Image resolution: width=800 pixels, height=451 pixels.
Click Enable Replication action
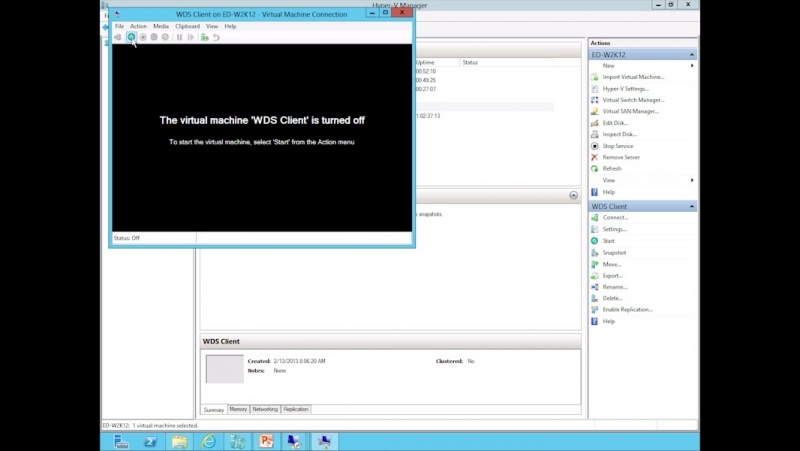(628, 310)
